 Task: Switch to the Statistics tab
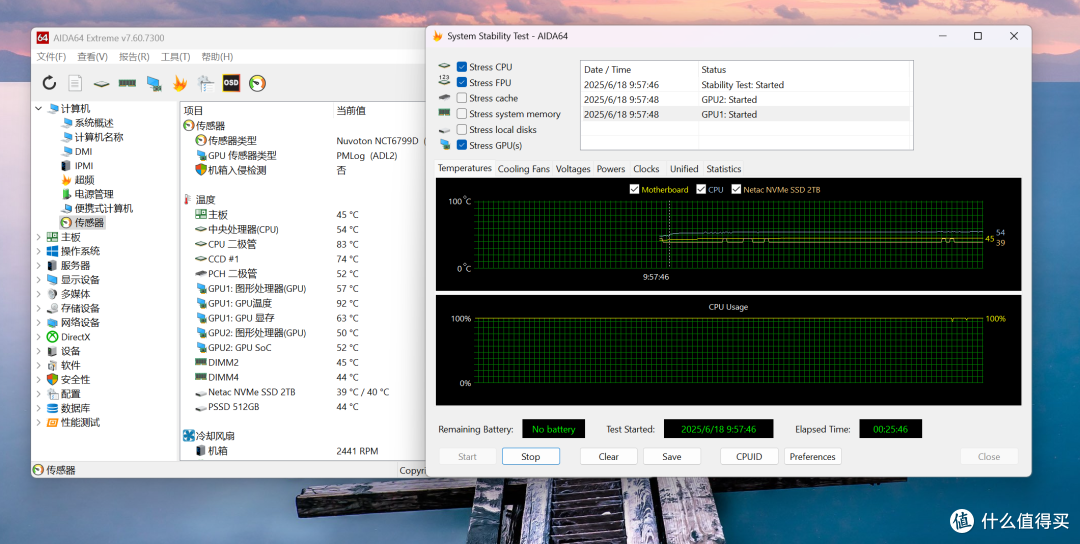724,169
